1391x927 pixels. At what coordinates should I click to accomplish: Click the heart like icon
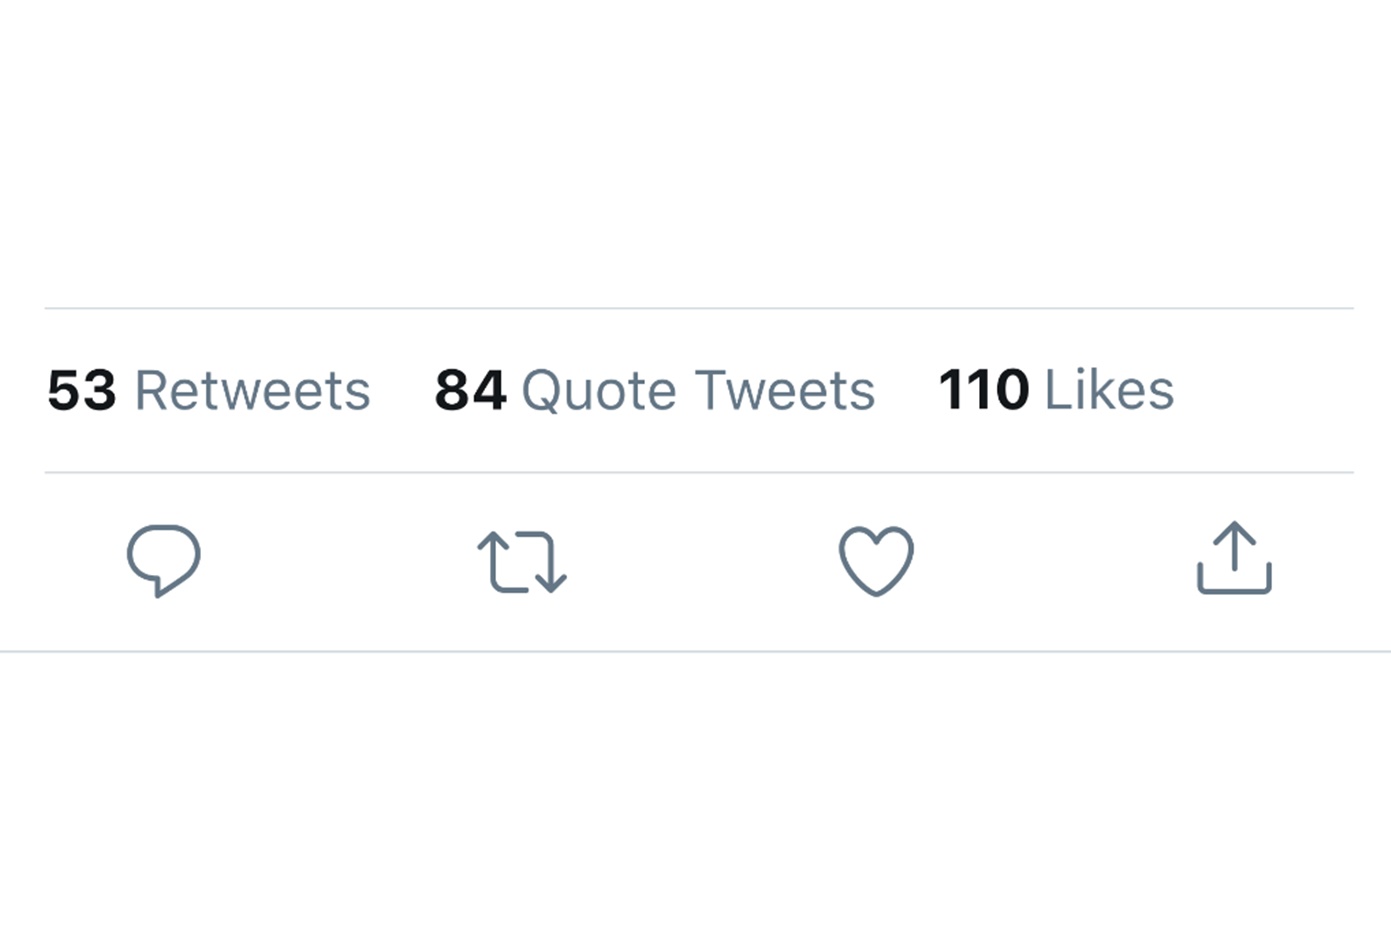[x=876, y=561]
